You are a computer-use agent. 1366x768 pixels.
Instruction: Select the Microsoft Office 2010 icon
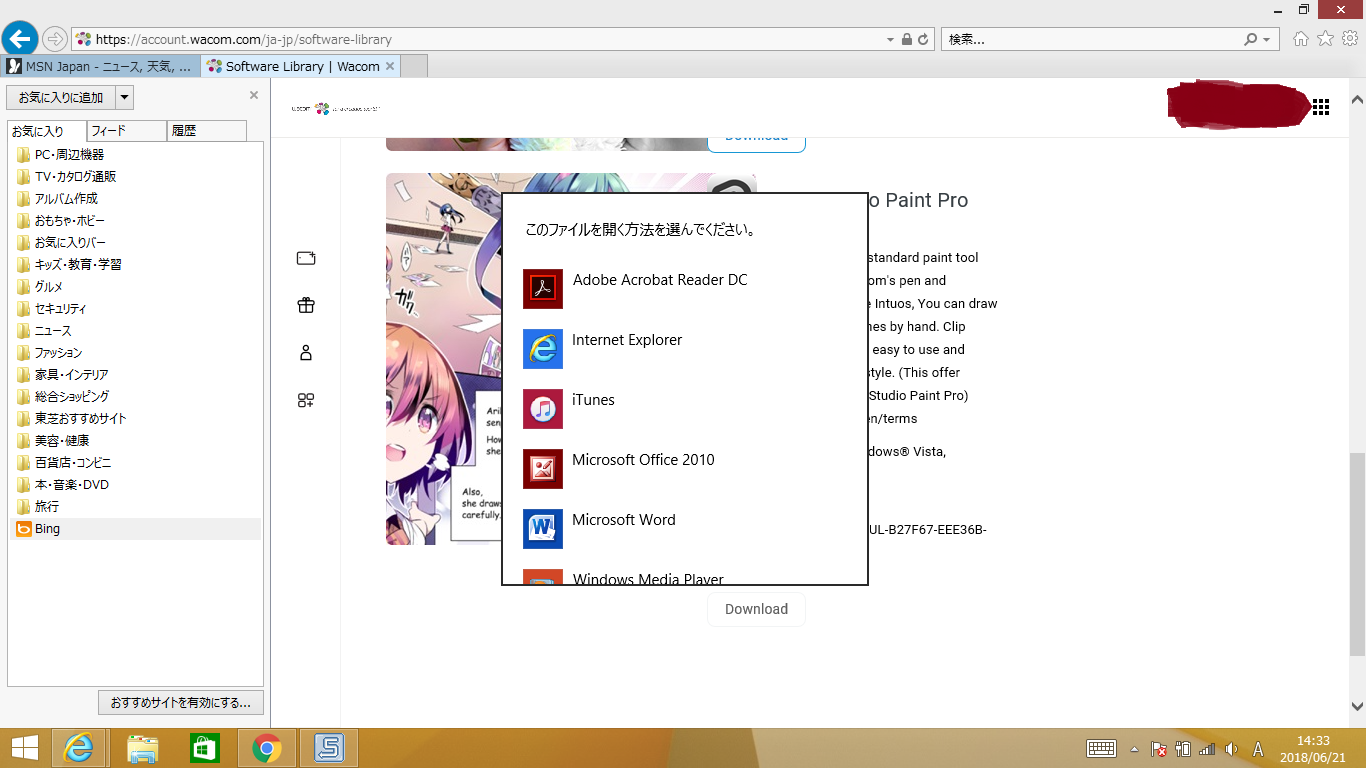pos(543,469)
